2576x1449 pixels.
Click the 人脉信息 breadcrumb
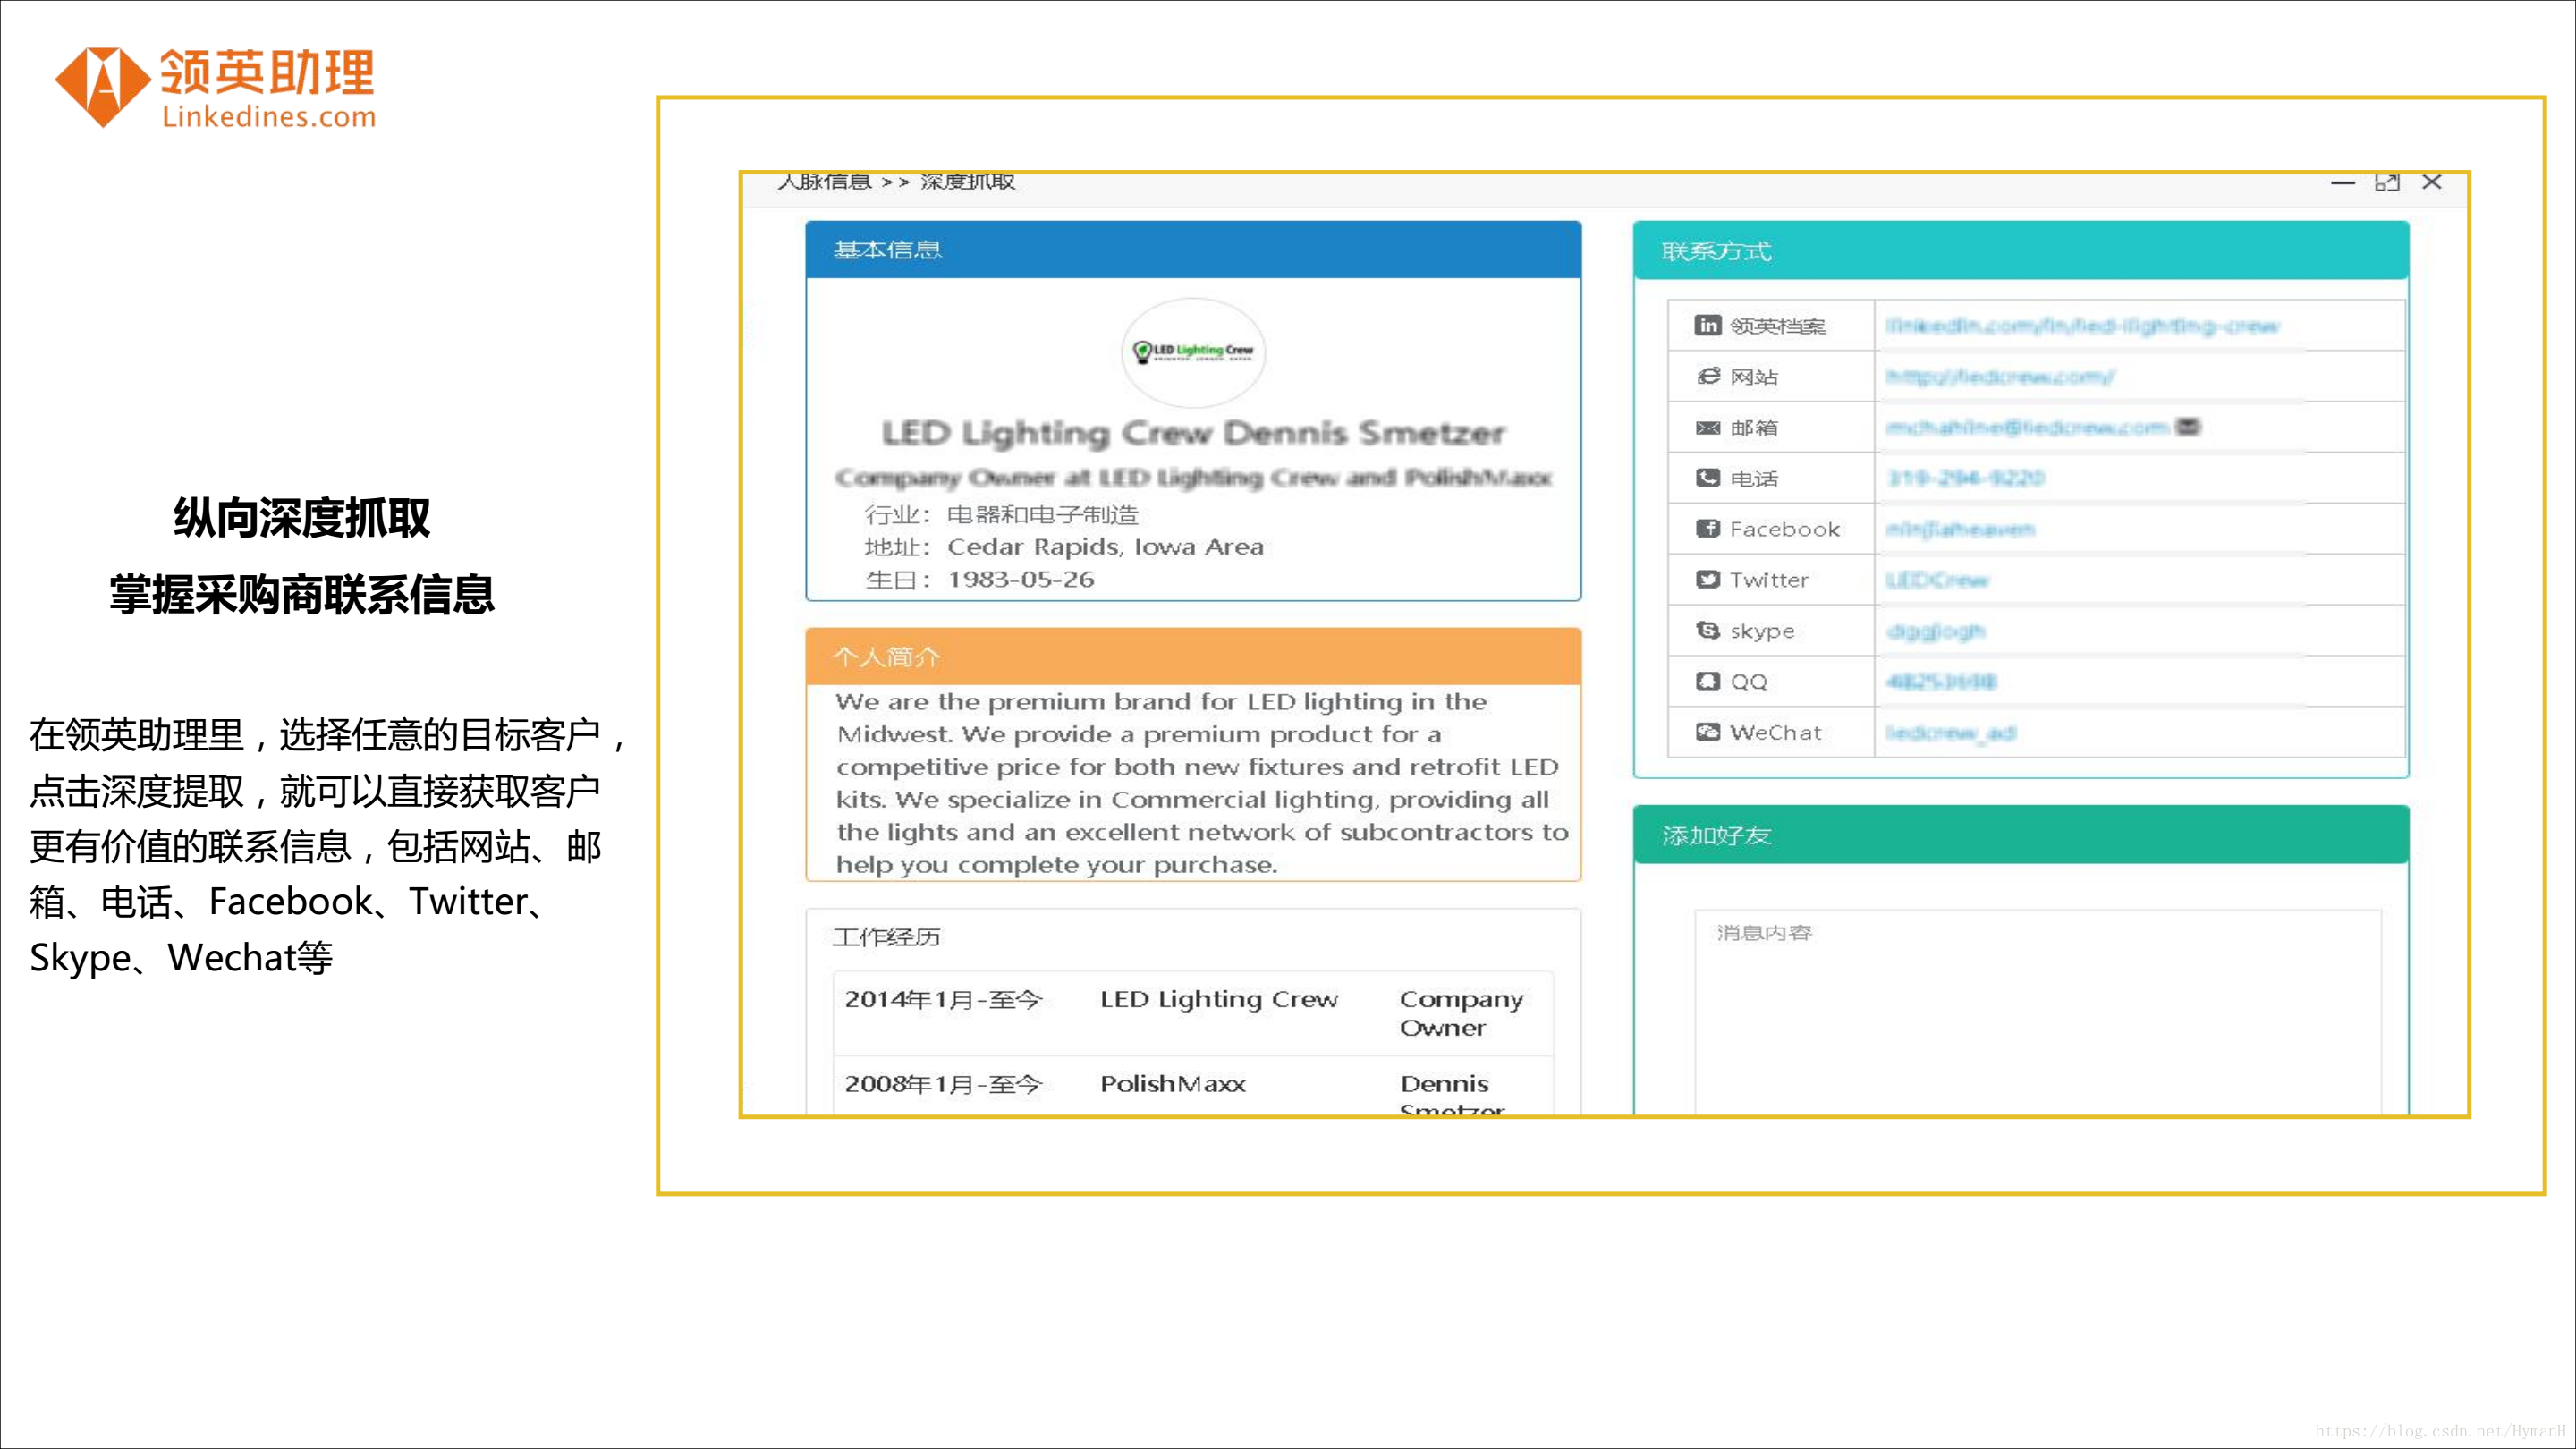tap(824, 181)
